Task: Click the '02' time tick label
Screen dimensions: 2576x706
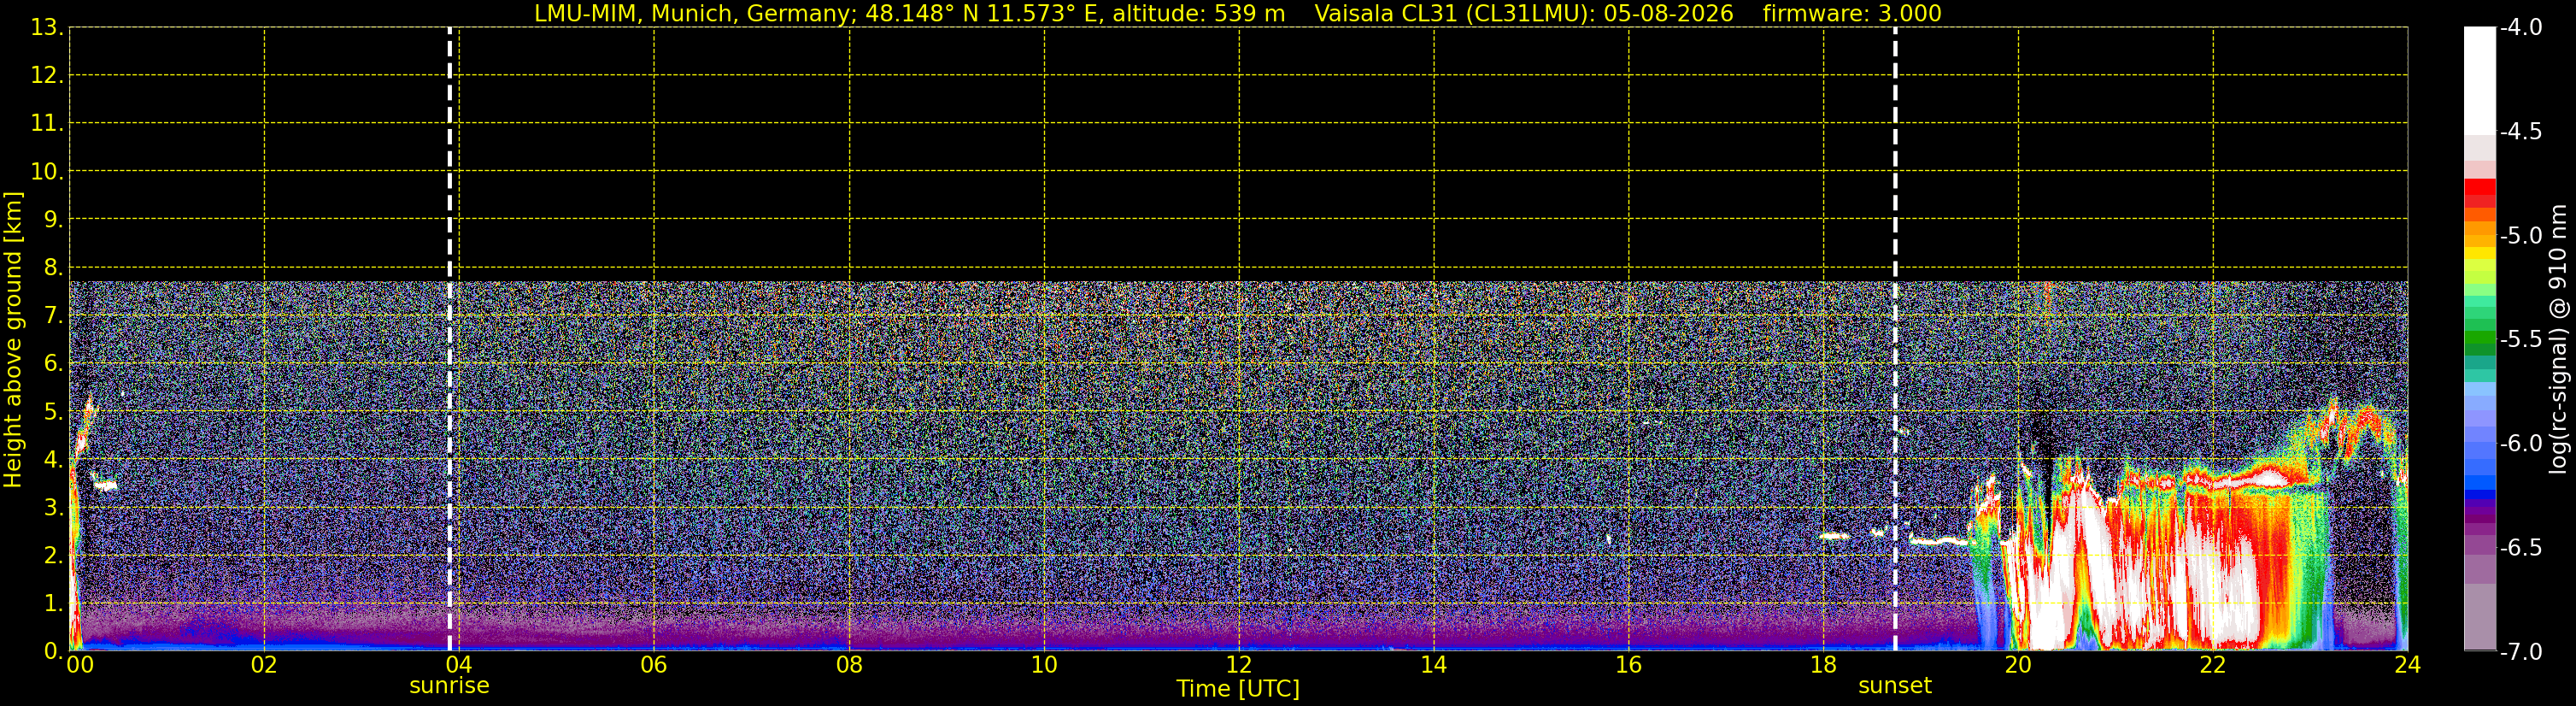Action: tap(264, 664)
